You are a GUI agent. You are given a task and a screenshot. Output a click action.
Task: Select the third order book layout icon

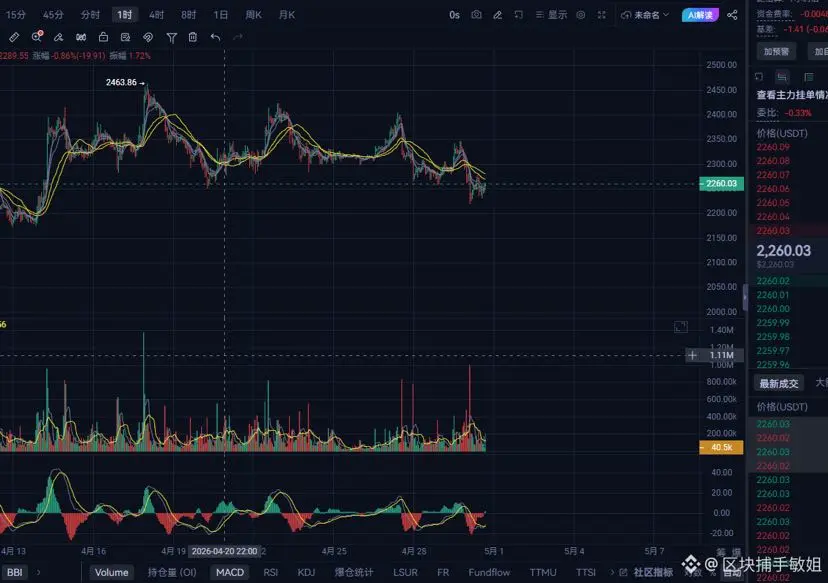tap(808, 77)
